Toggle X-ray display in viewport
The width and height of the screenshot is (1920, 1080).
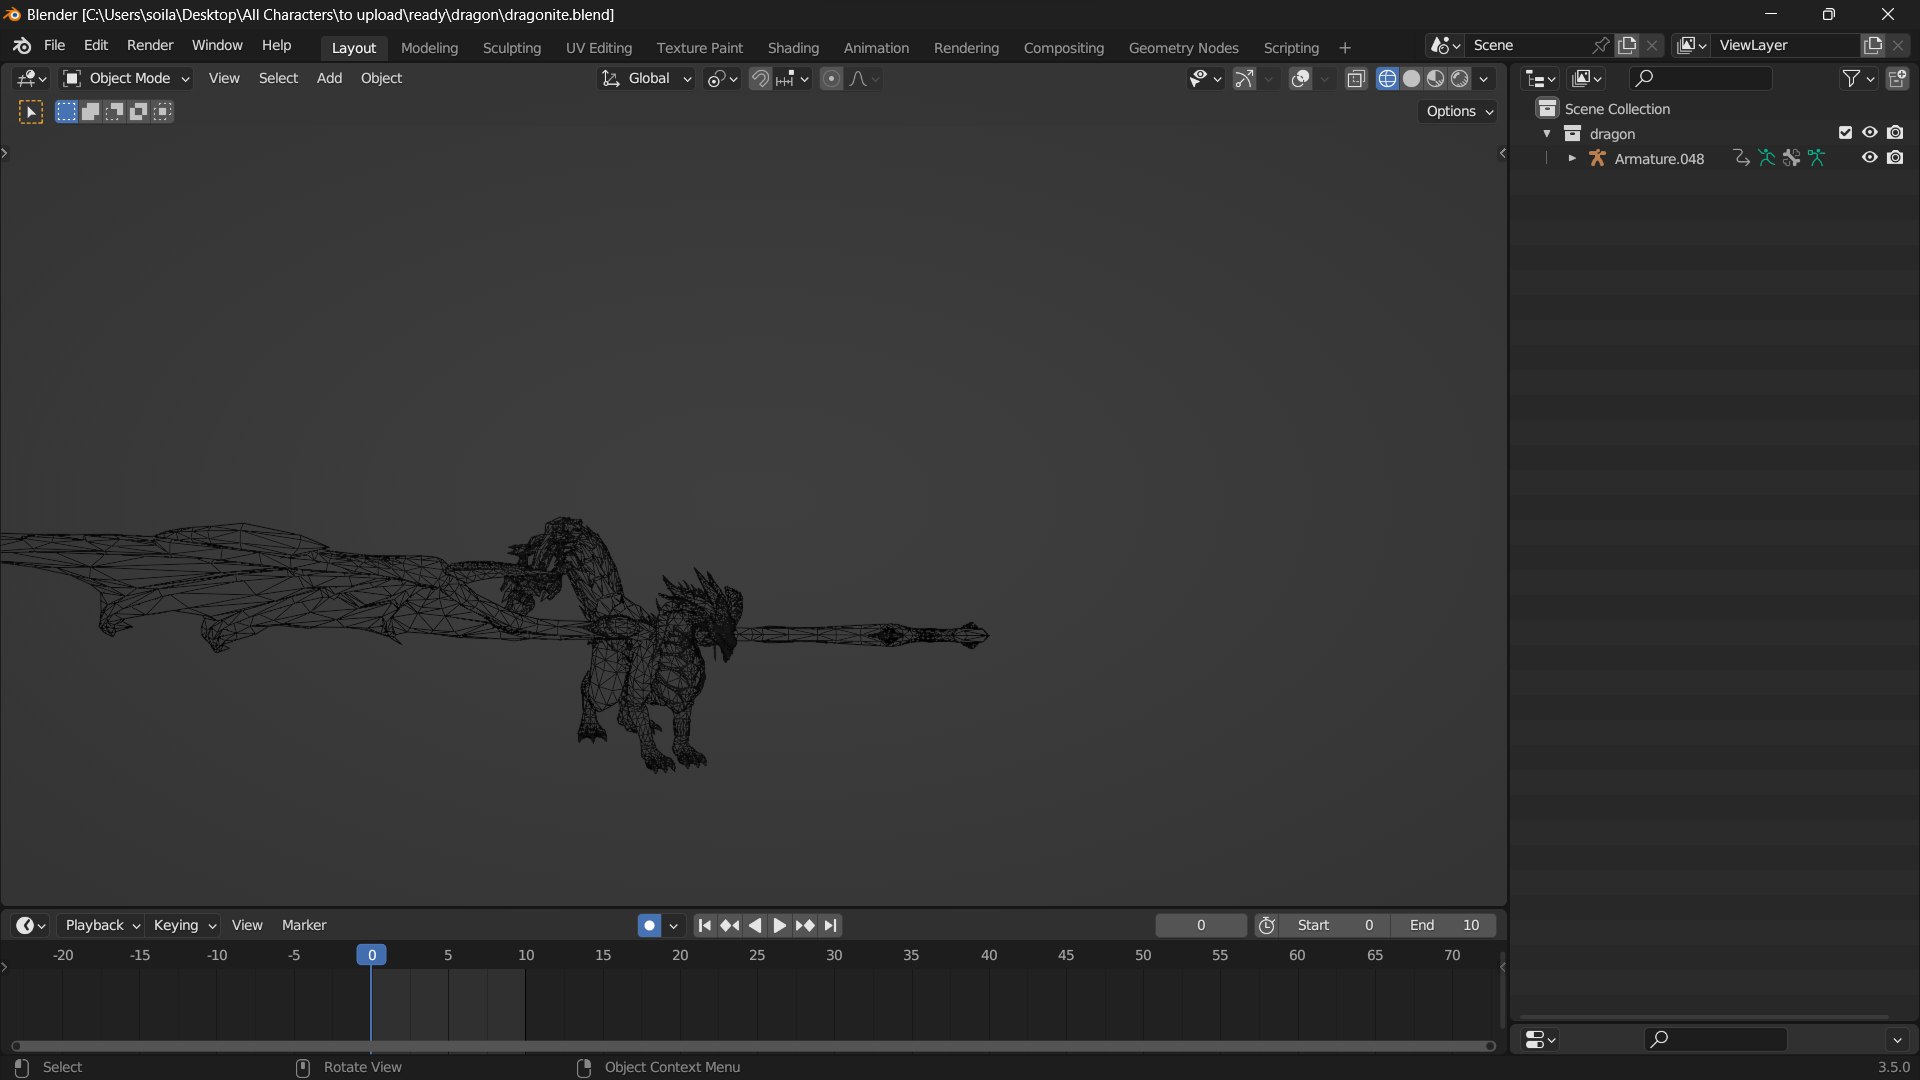1356,79
